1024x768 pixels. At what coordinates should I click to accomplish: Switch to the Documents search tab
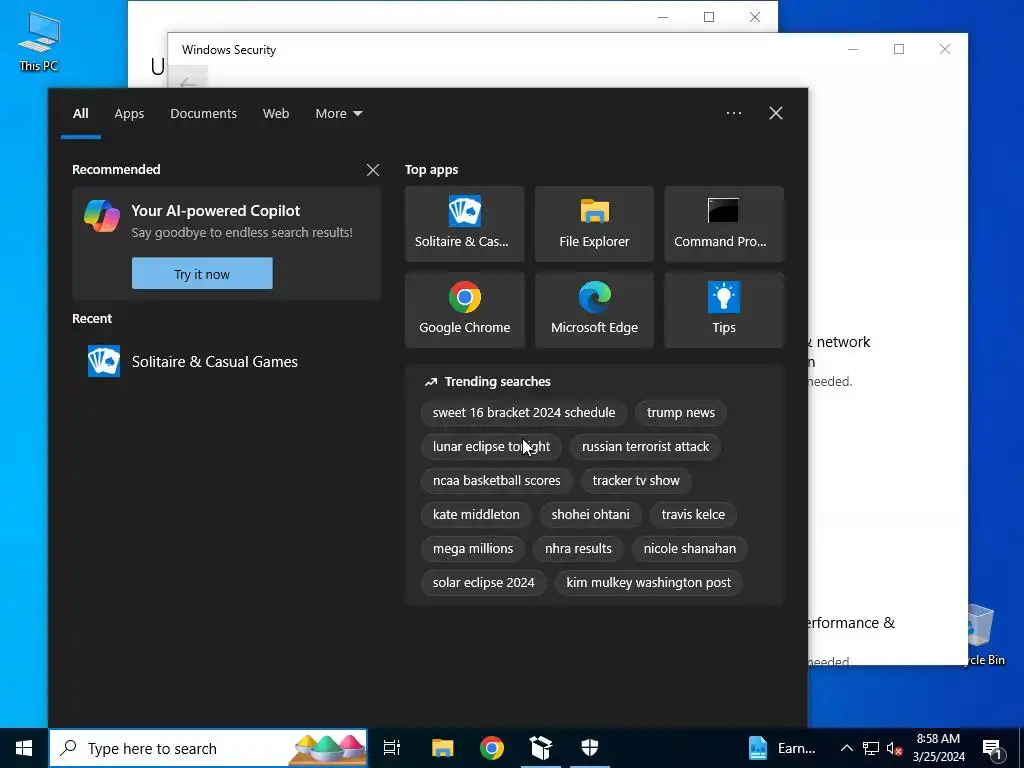point(203,114)
